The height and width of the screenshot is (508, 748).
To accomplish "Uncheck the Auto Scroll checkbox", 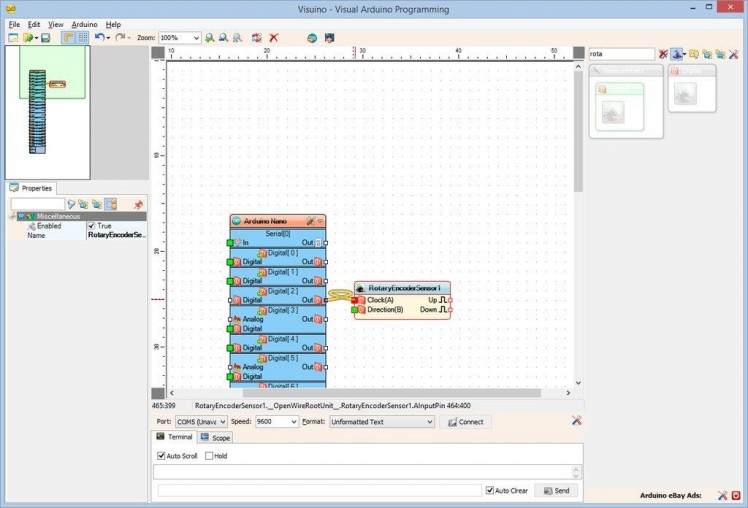I will (x=162, y=456).
